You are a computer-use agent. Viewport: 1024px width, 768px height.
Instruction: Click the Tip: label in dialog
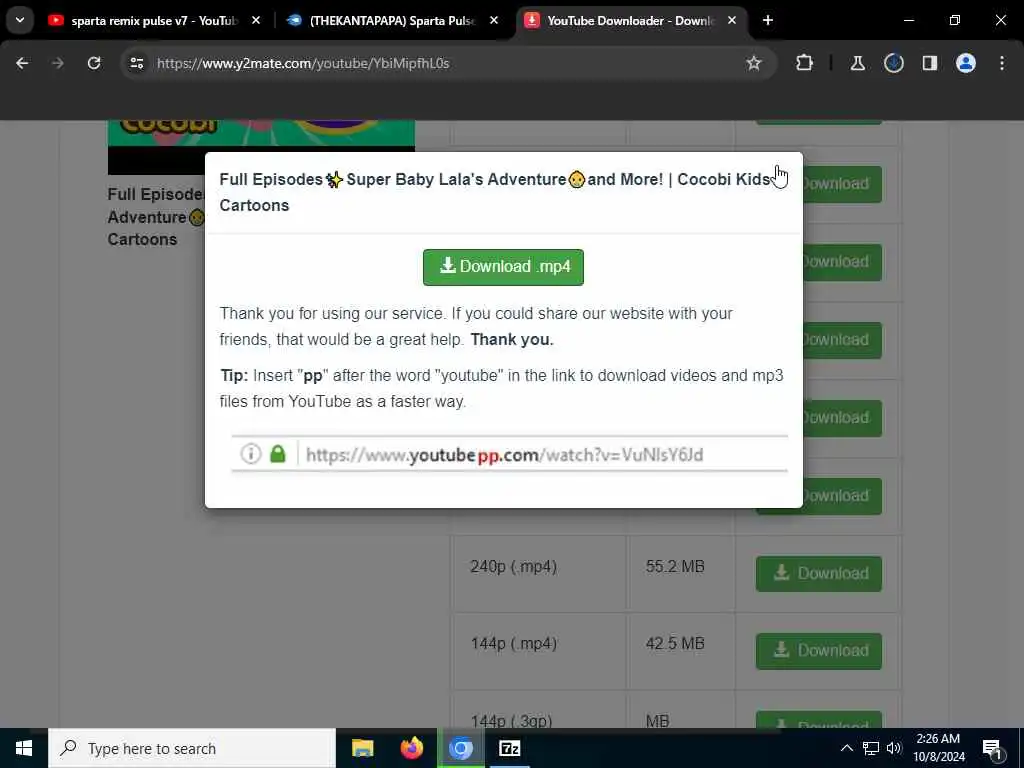[234, 376]
